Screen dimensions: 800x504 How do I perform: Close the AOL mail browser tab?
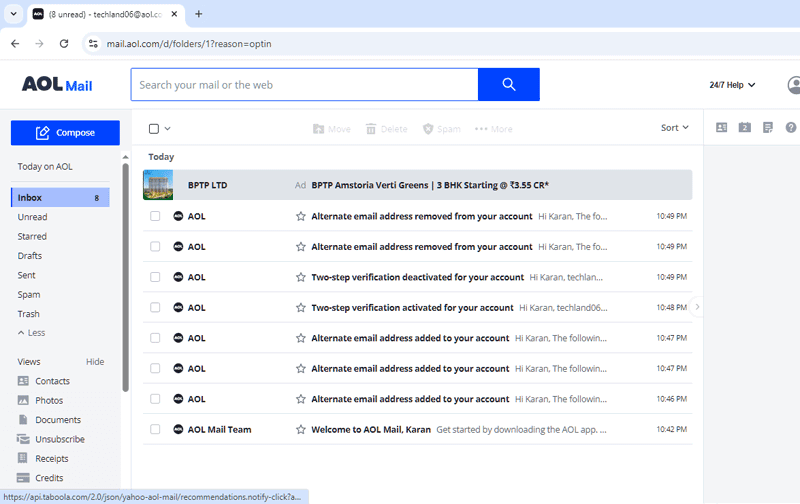tap(174, 14)
